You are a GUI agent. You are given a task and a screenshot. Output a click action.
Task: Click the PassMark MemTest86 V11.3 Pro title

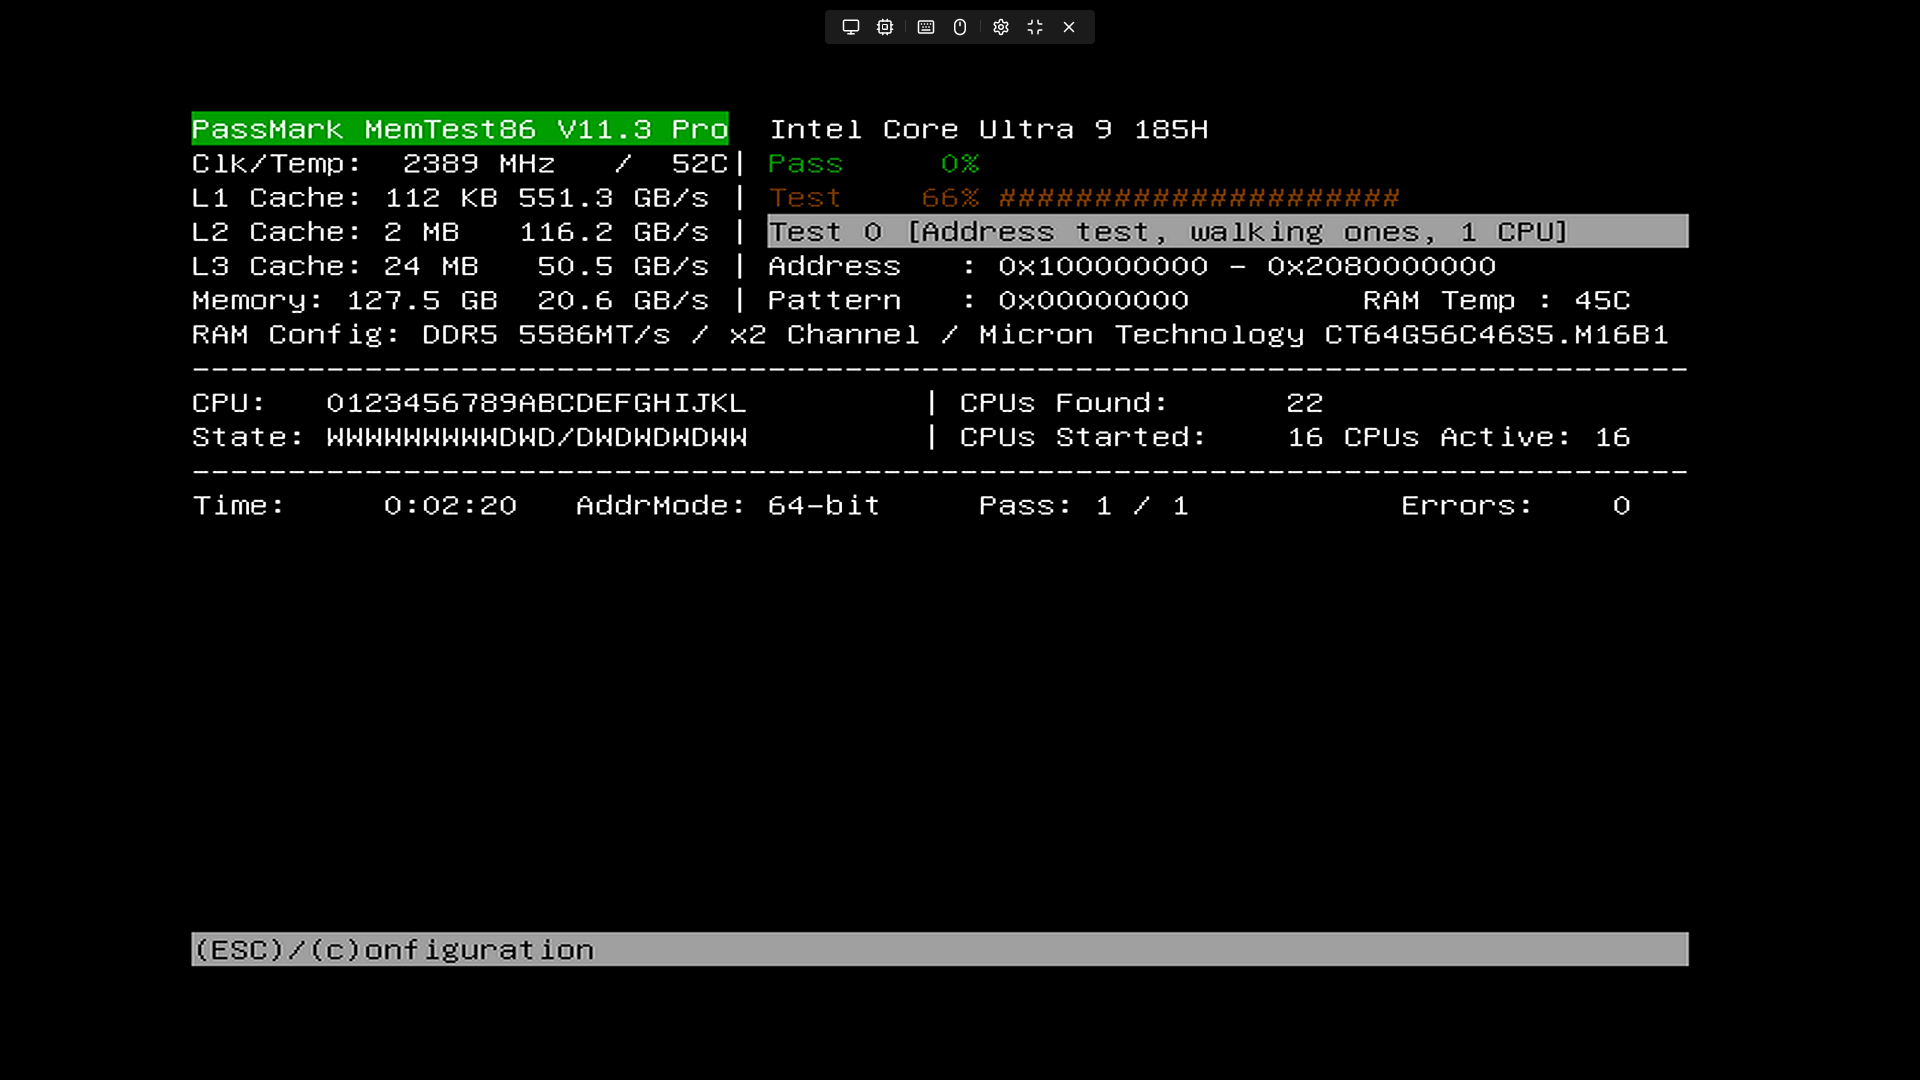click(459, 129)
